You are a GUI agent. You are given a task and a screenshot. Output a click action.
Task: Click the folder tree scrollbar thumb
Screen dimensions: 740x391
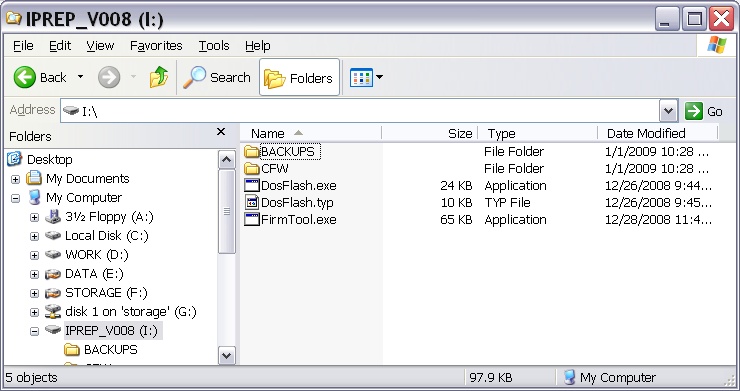(x=227, y=212)
